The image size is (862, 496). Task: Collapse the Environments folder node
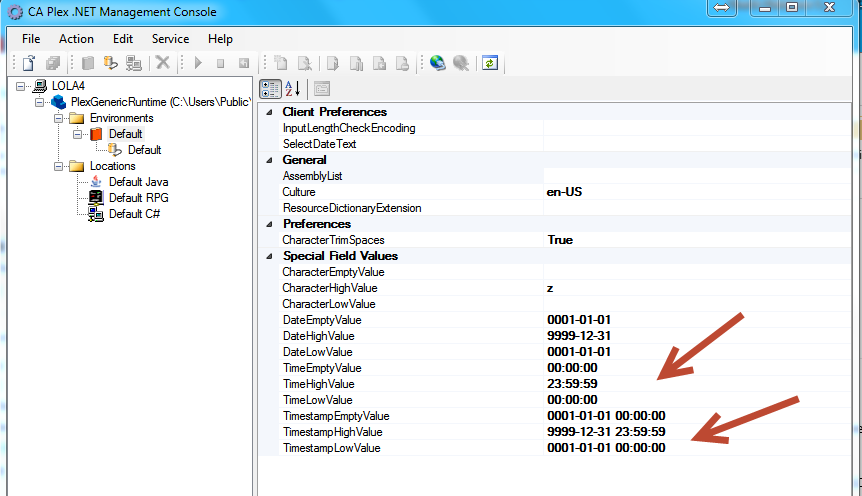(x=58, y=118)
